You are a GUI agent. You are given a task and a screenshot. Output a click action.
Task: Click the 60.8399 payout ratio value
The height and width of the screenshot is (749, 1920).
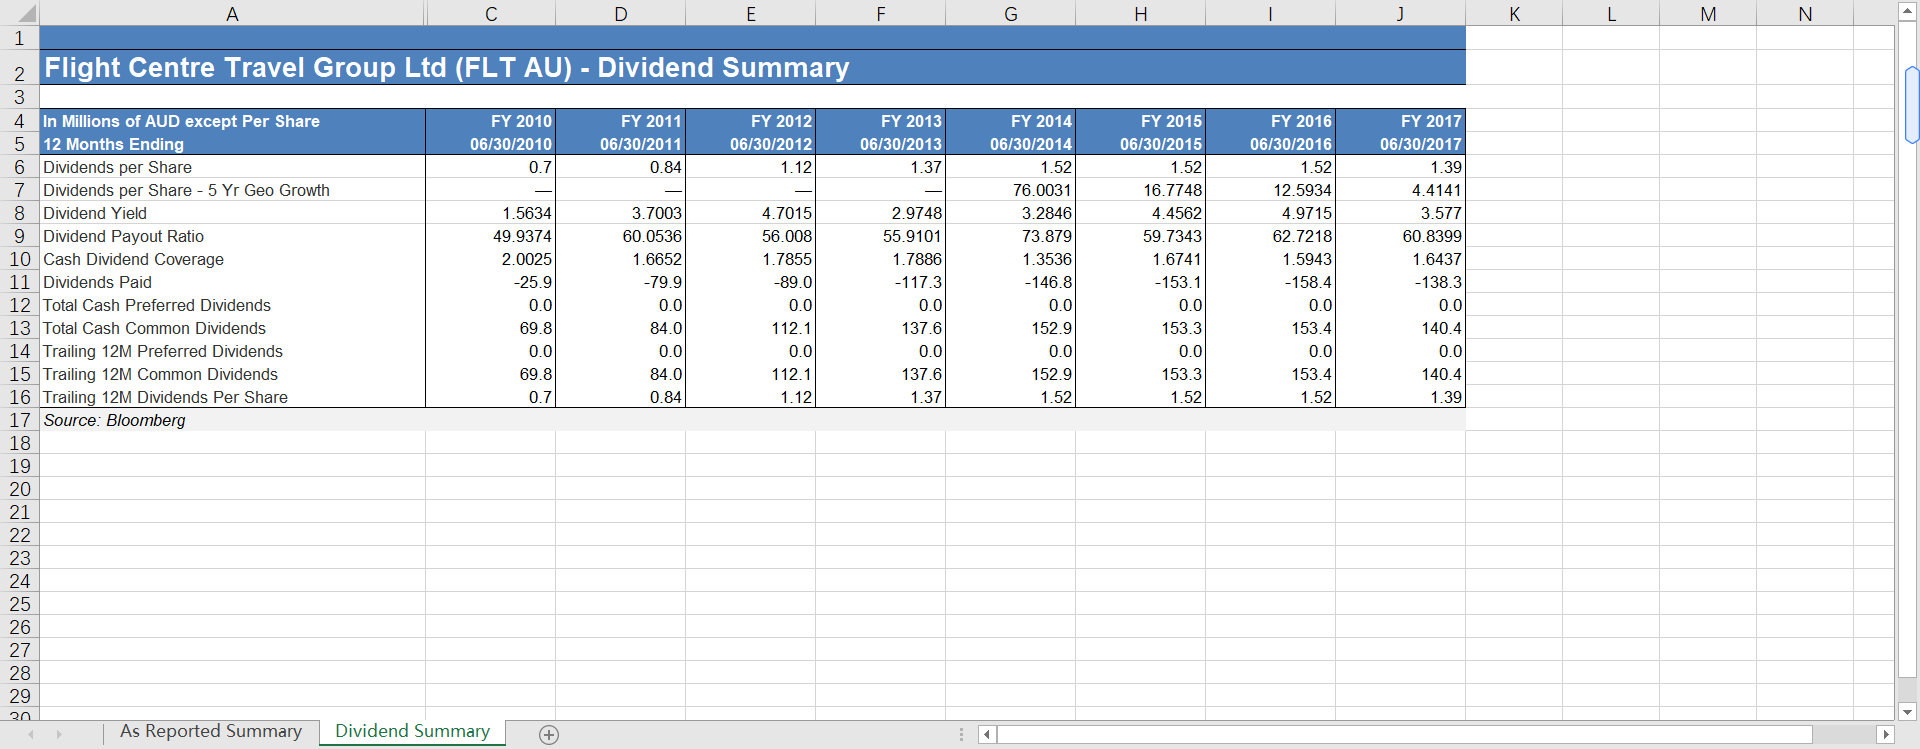(x=1401, y=236)
